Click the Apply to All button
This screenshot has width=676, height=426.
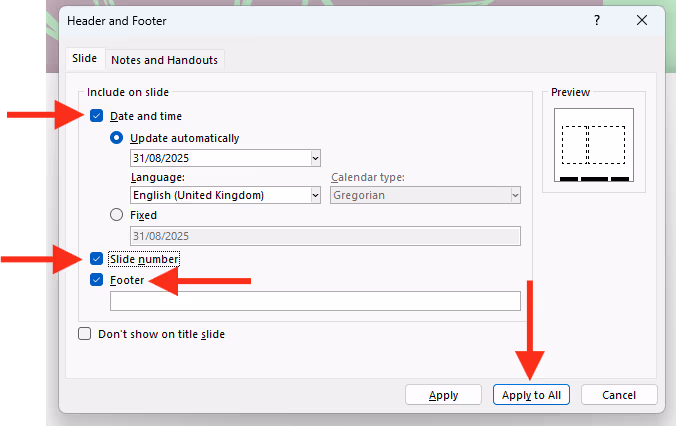(532, 395)
